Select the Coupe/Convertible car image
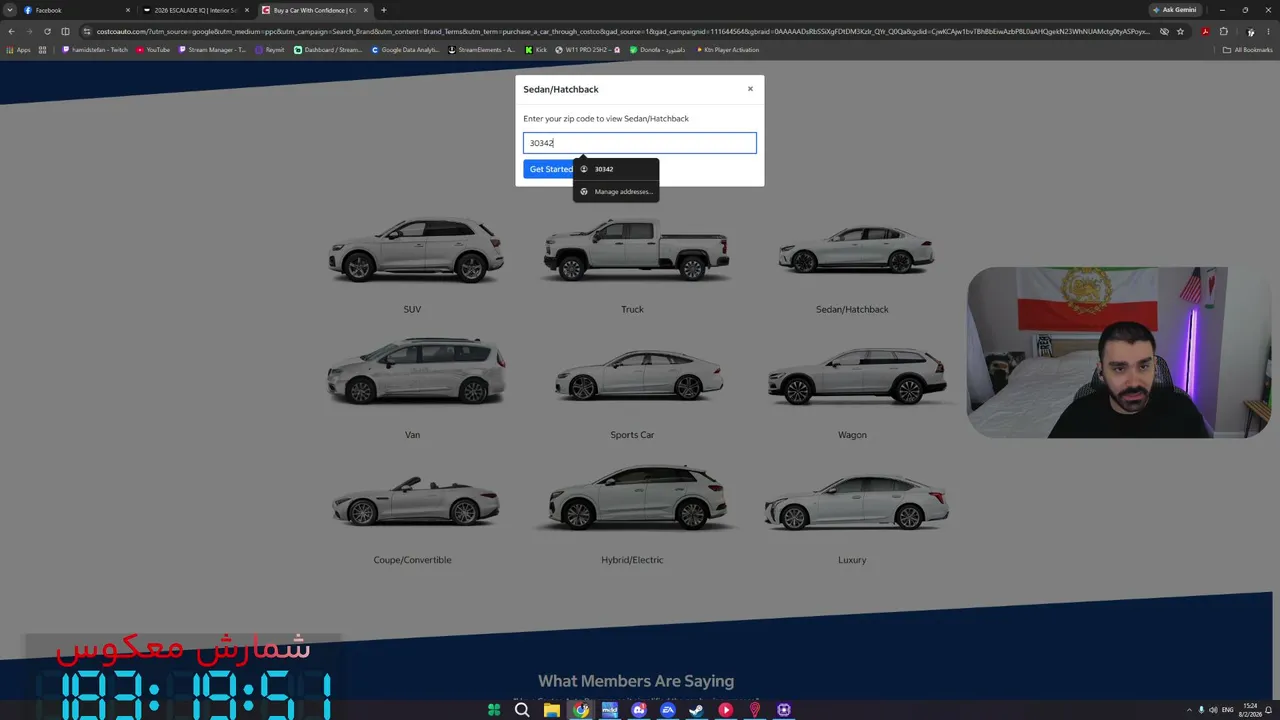Screen dimensions: 1280x720 416,500
